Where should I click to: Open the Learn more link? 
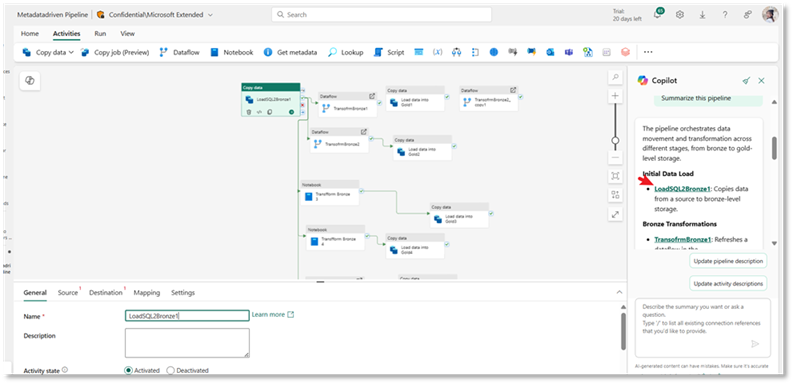(273, 315)
